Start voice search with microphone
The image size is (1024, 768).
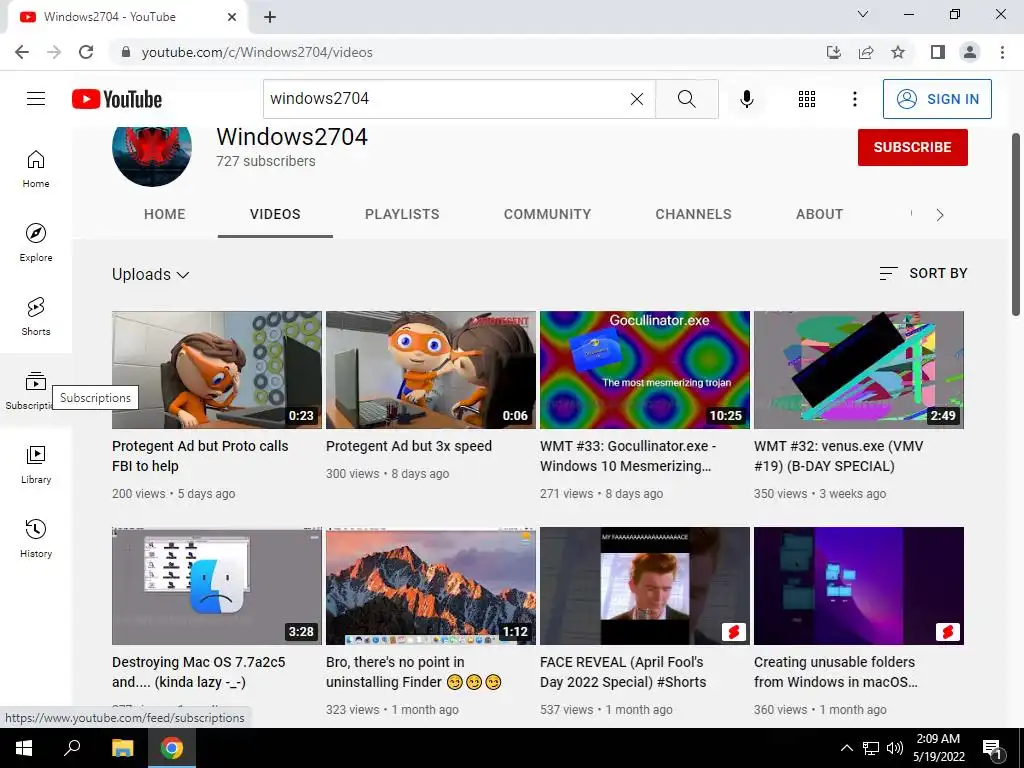(746, 99)
